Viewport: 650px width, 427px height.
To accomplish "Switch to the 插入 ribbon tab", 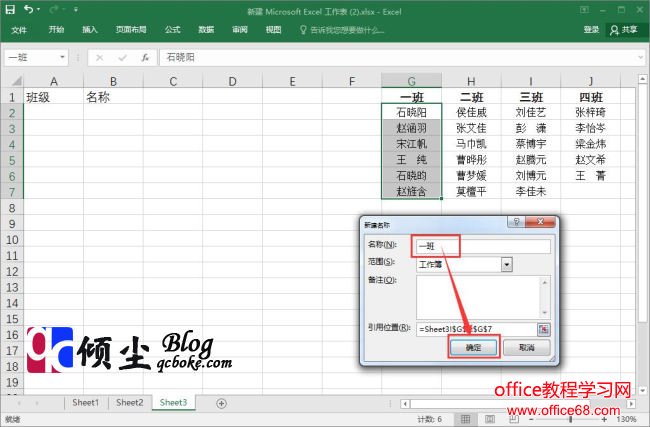I will click(90, 30).
